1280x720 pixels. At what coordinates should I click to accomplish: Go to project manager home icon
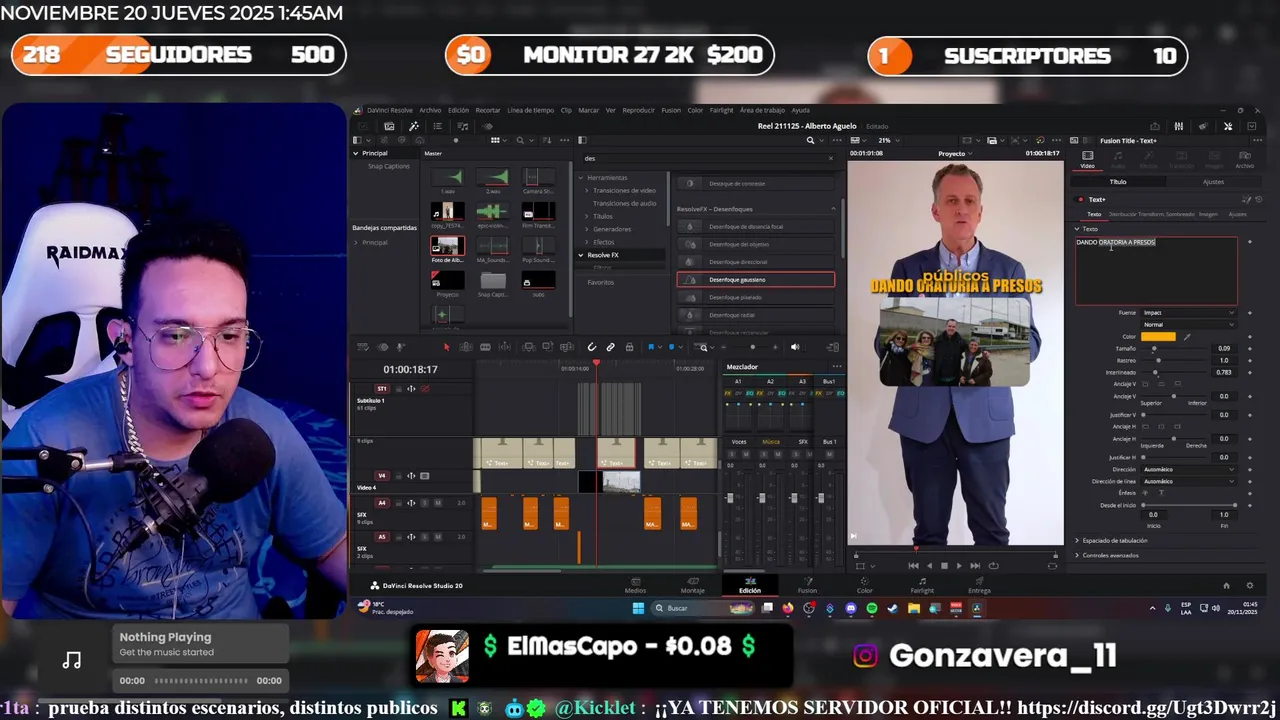1227,586
